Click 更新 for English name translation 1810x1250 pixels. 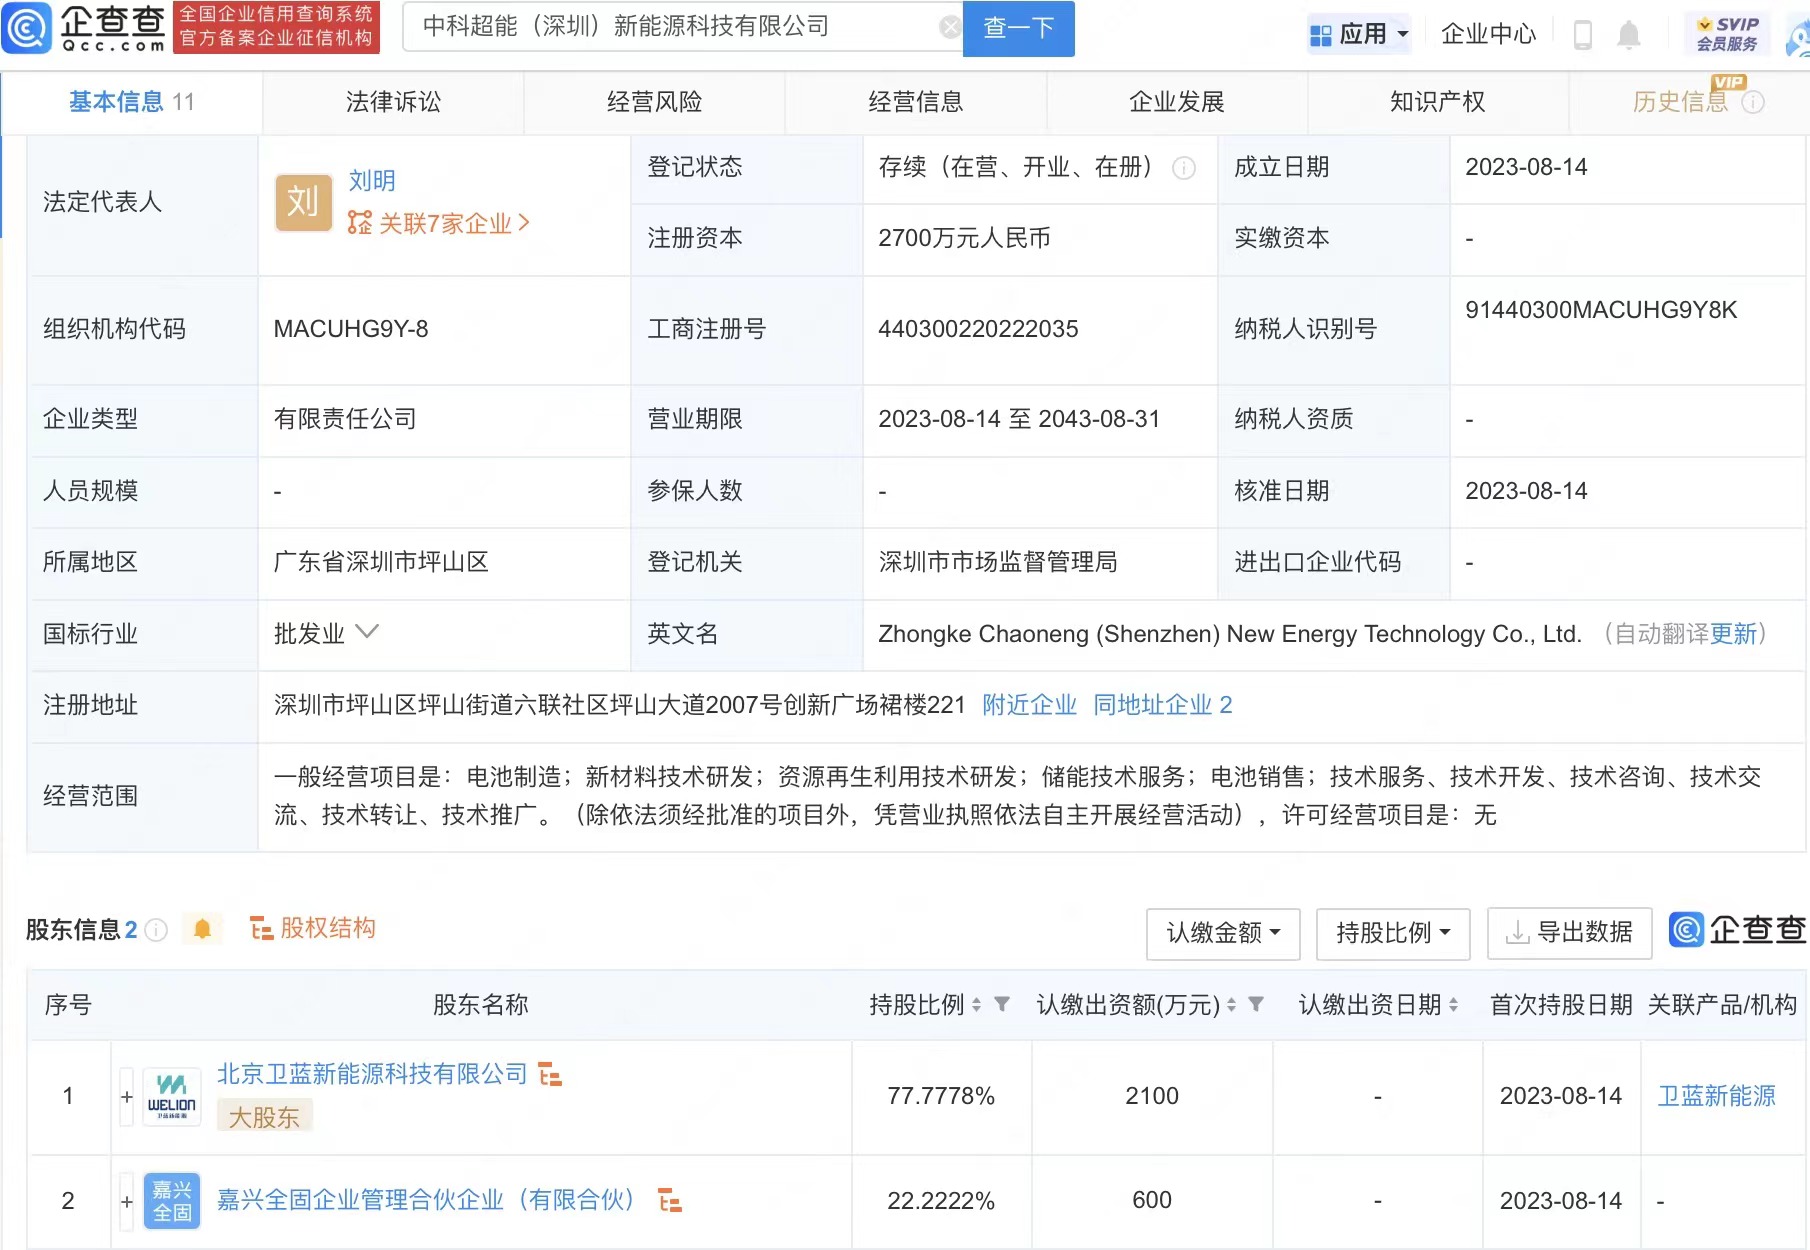click(1733, 634)
